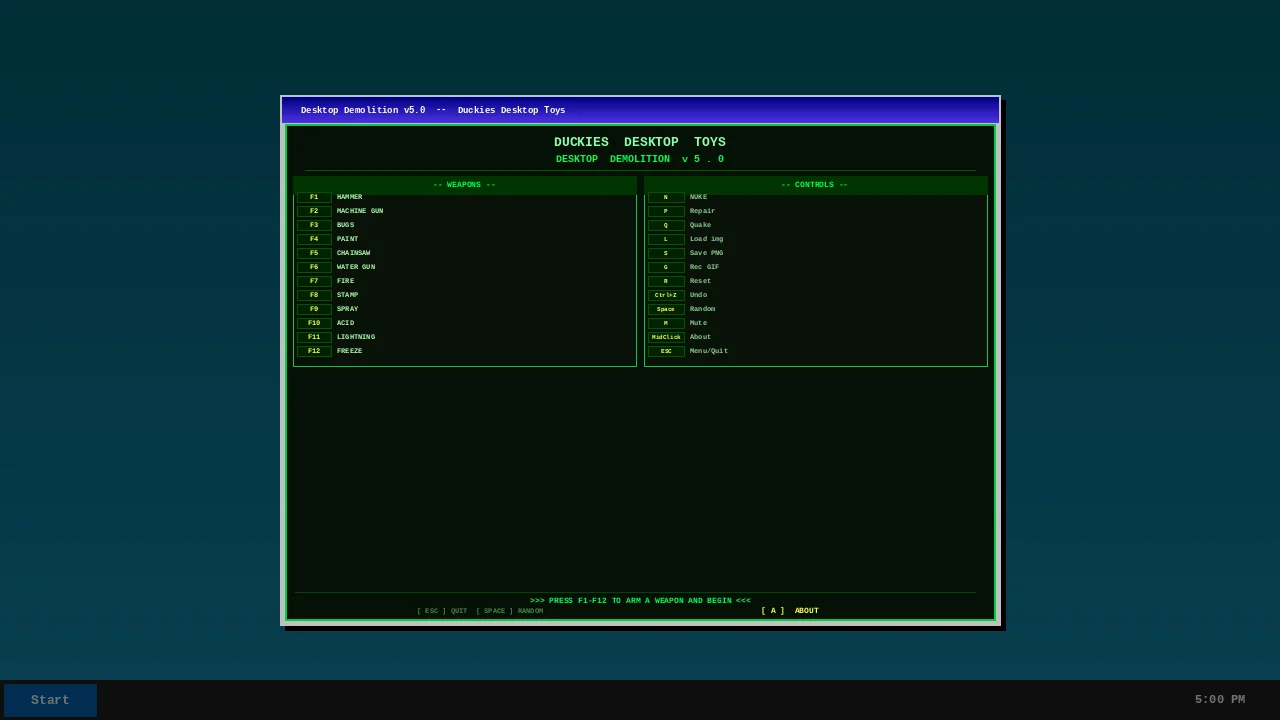Select the SPRAY weapon label
This screenshot has width=1280, height=720.
[x=347, y=309]
